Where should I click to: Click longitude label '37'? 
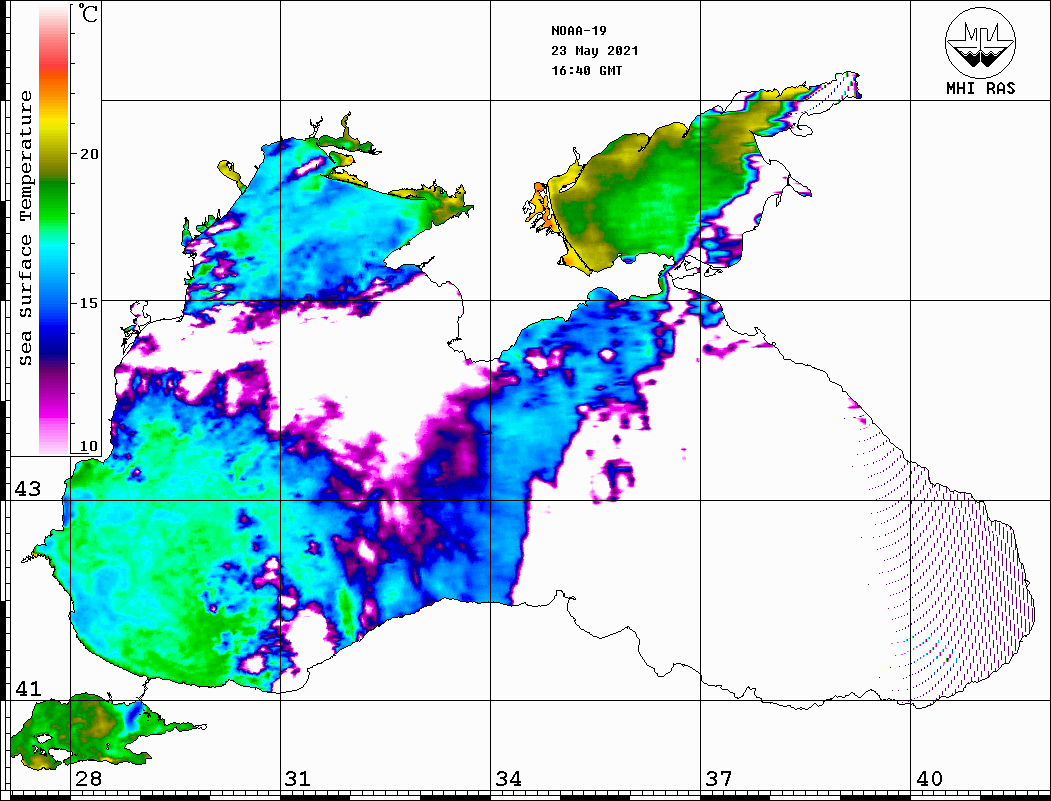click(719, 779)
